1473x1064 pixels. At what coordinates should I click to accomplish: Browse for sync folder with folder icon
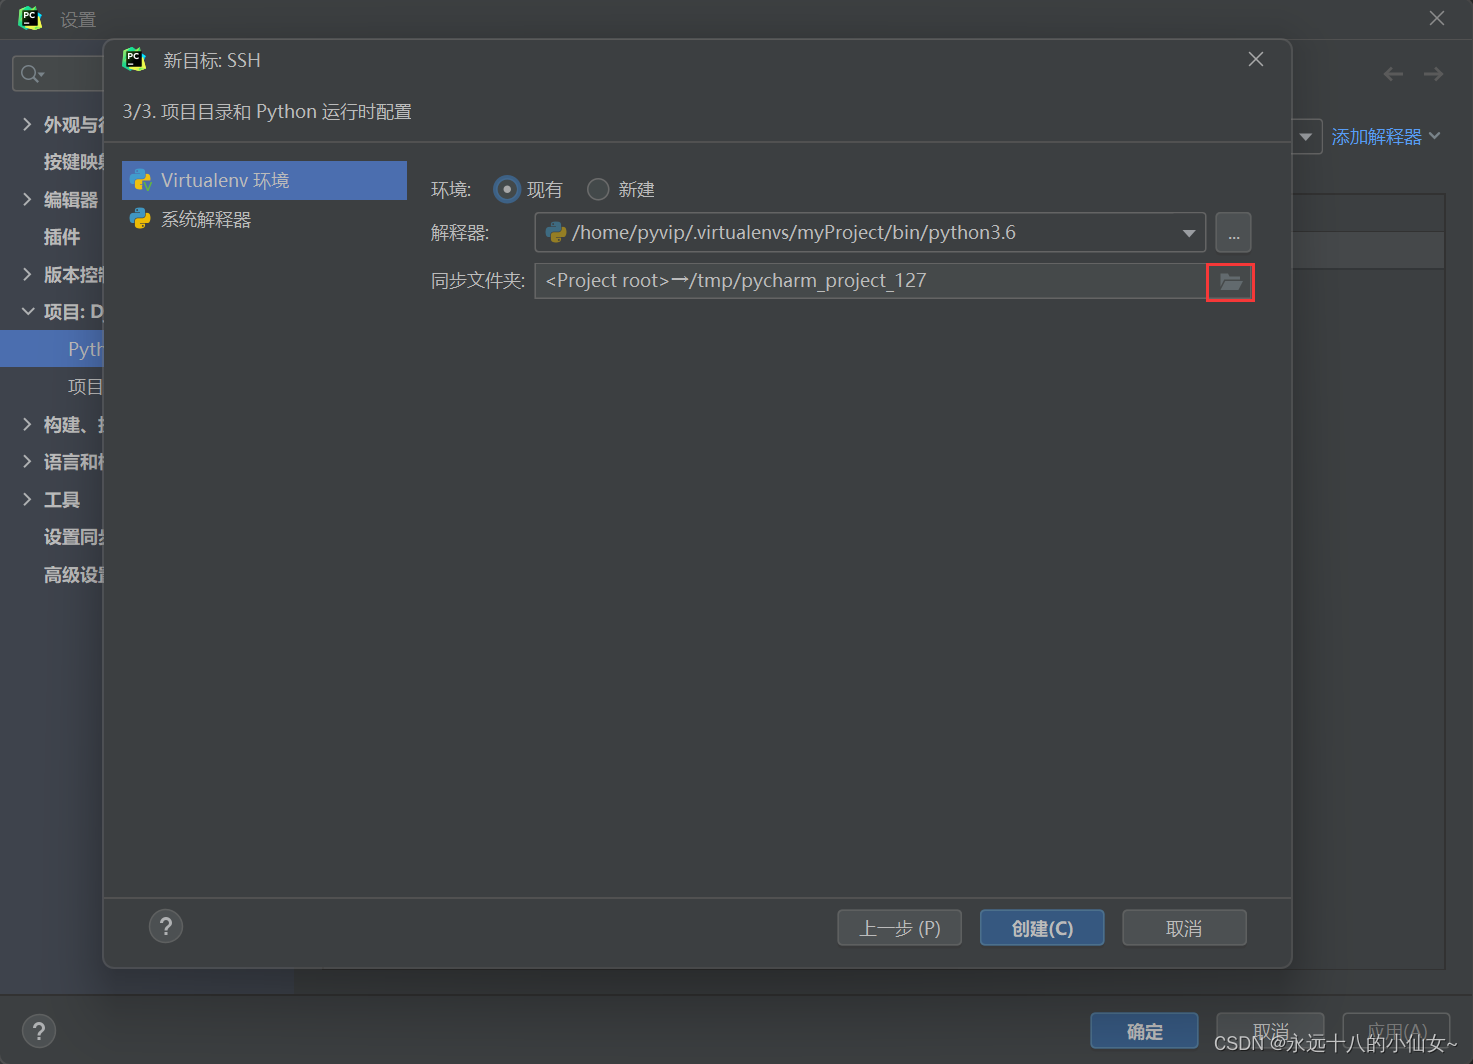tap(1230, 282)
